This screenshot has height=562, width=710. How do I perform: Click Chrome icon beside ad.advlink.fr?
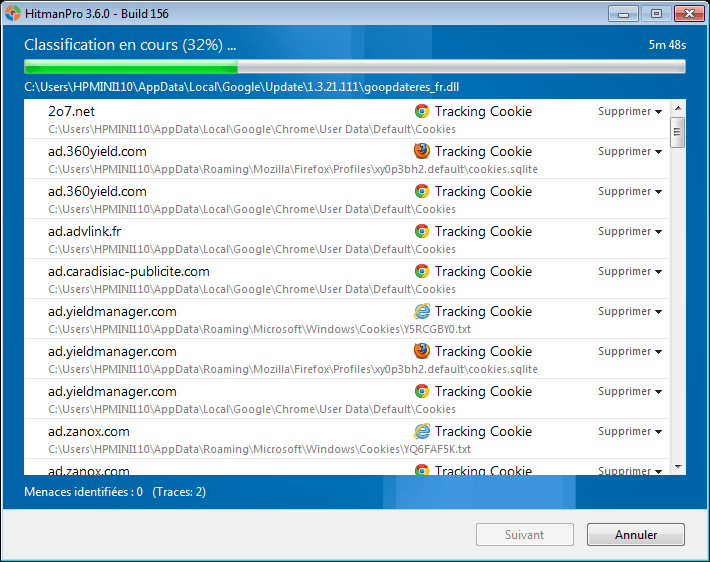(x=422, y=231)
